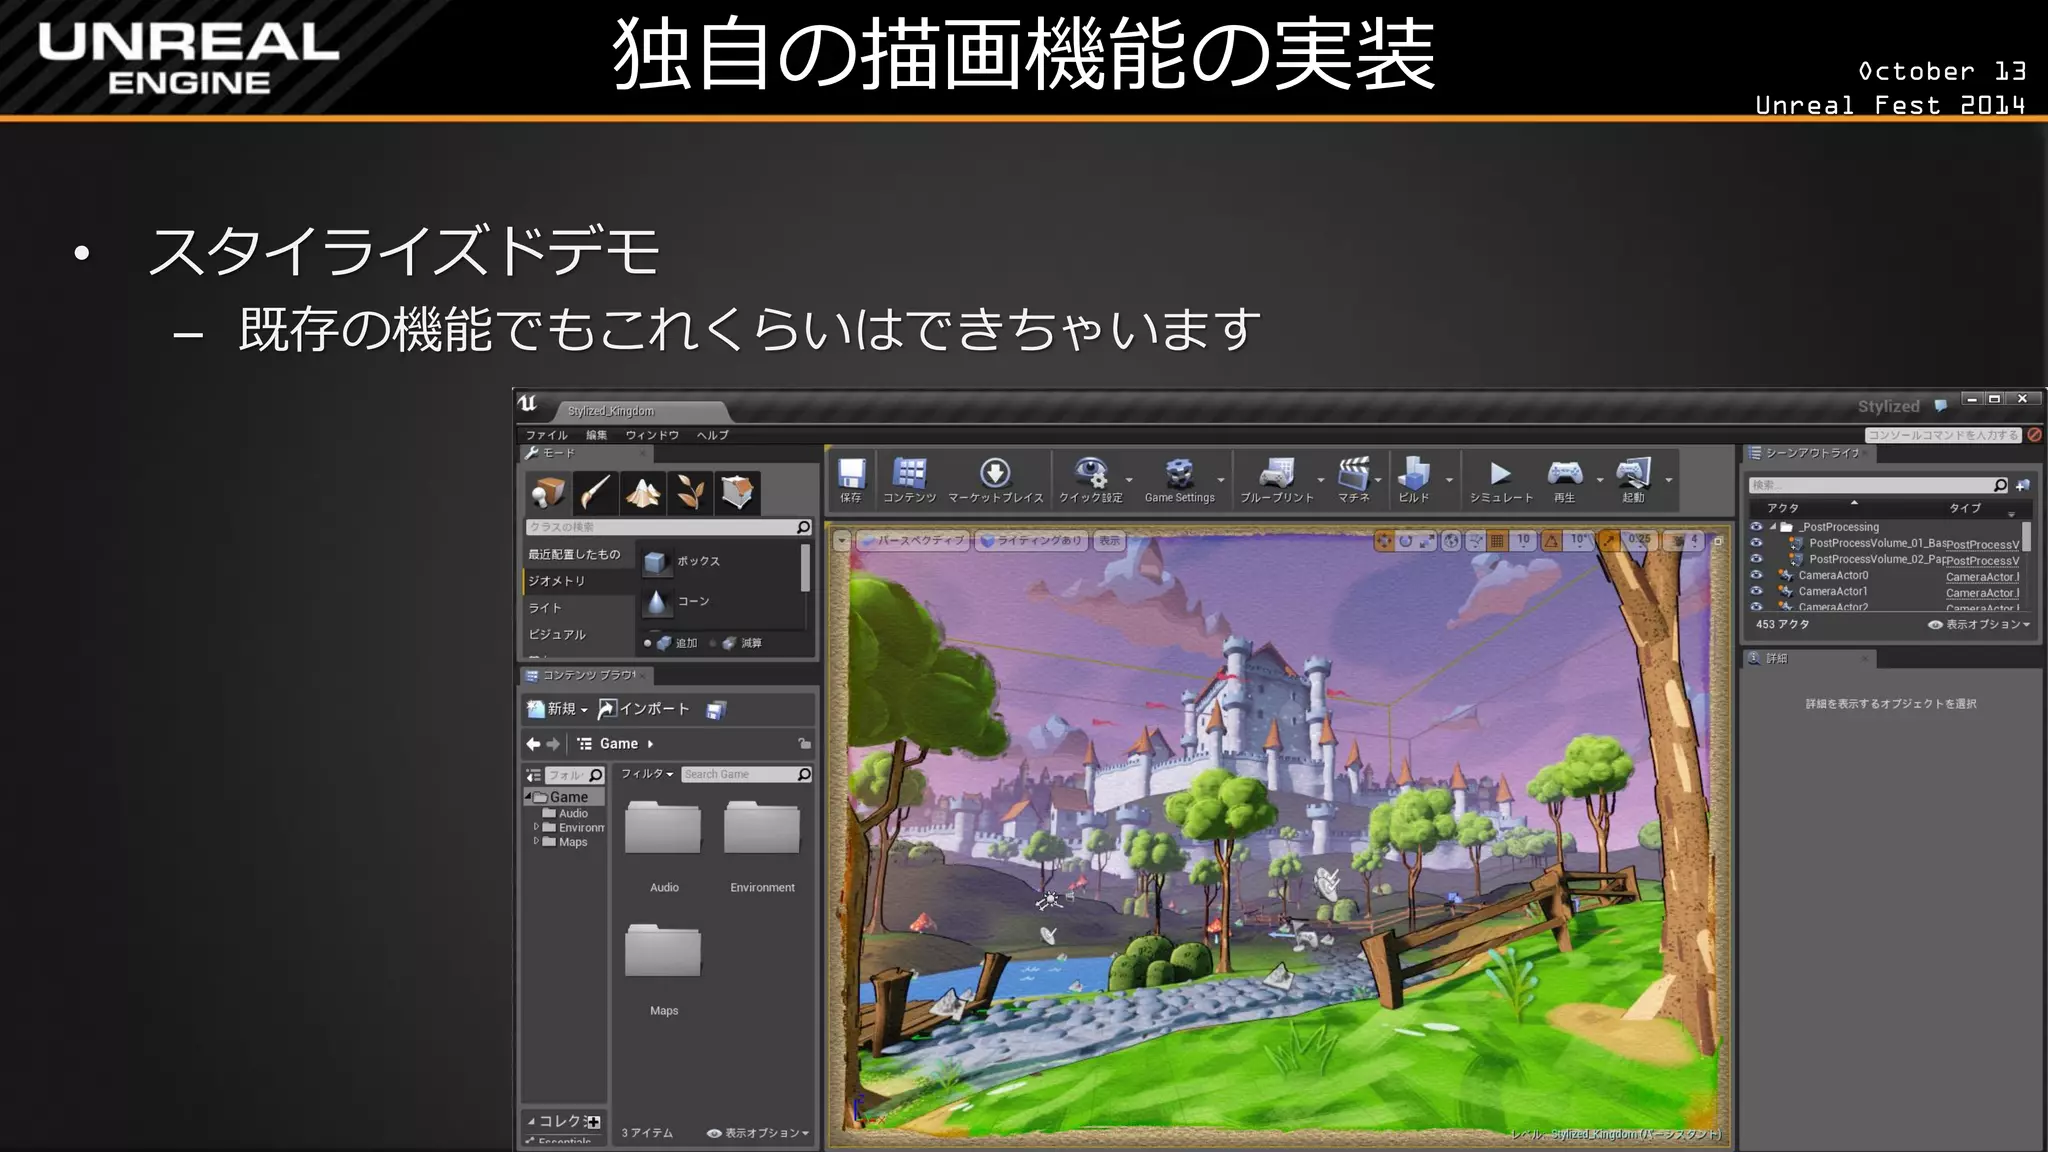Image resolution: width=2048 pixels, height=1152 pixels.
Task: Open the Filters (フィルタ) dropdown
Action: (647, 774)
